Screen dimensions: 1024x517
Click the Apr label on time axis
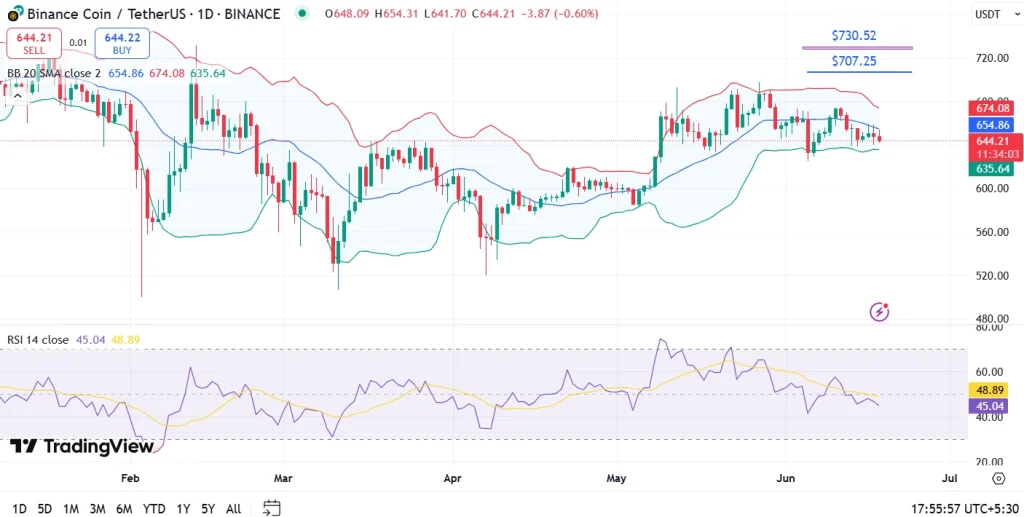(452, 478)
